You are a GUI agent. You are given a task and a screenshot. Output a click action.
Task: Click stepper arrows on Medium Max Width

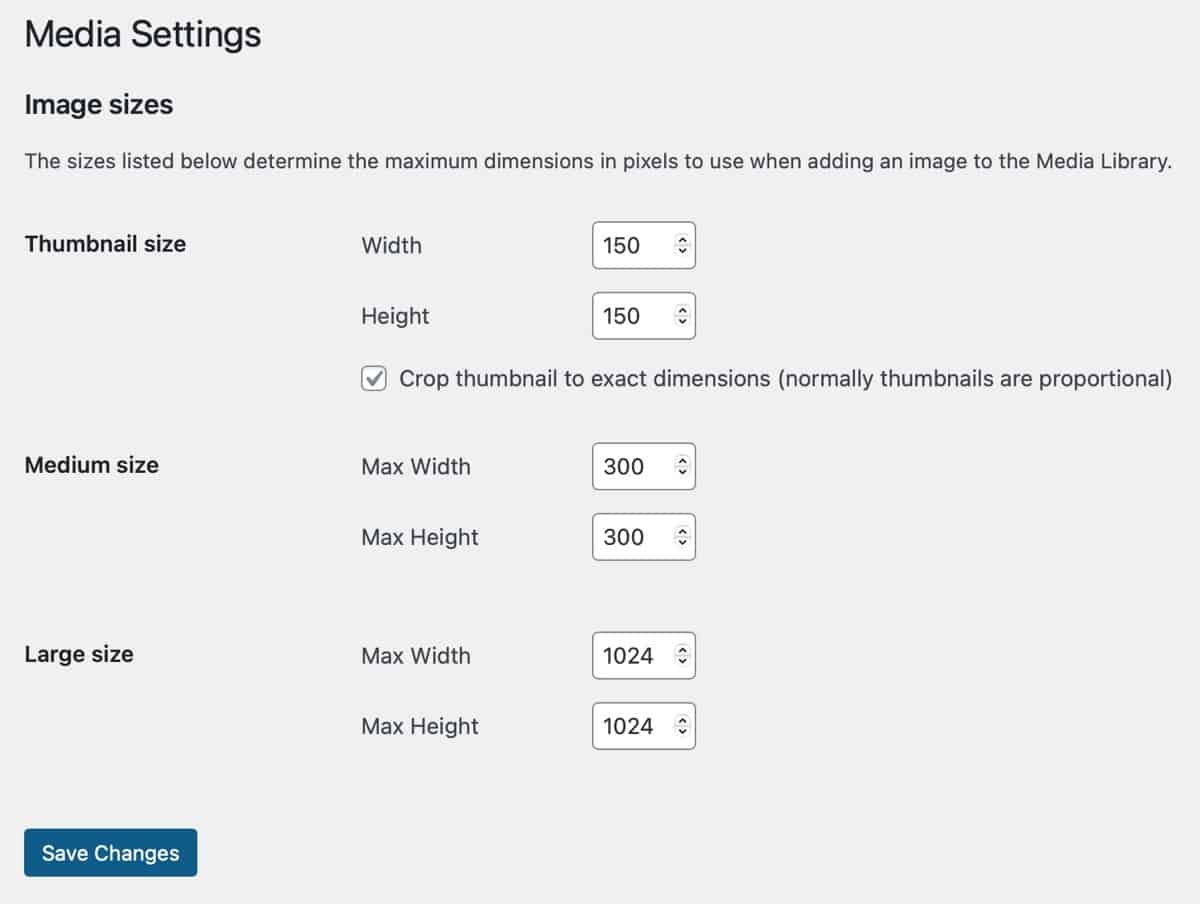[x=682, y=466]
